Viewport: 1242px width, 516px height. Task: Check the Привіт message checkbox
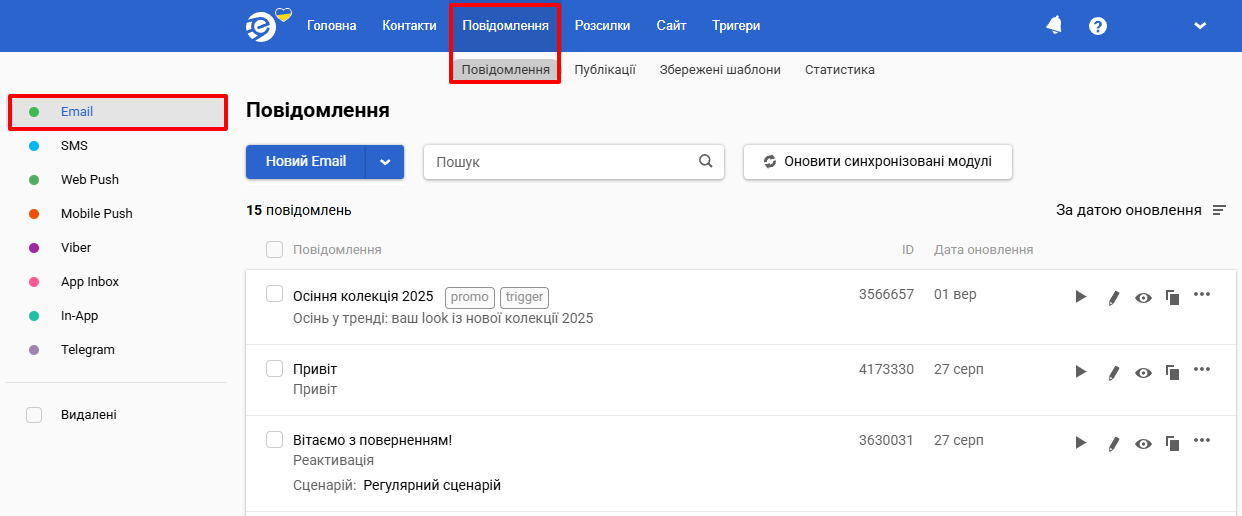[x=274, y=369]
